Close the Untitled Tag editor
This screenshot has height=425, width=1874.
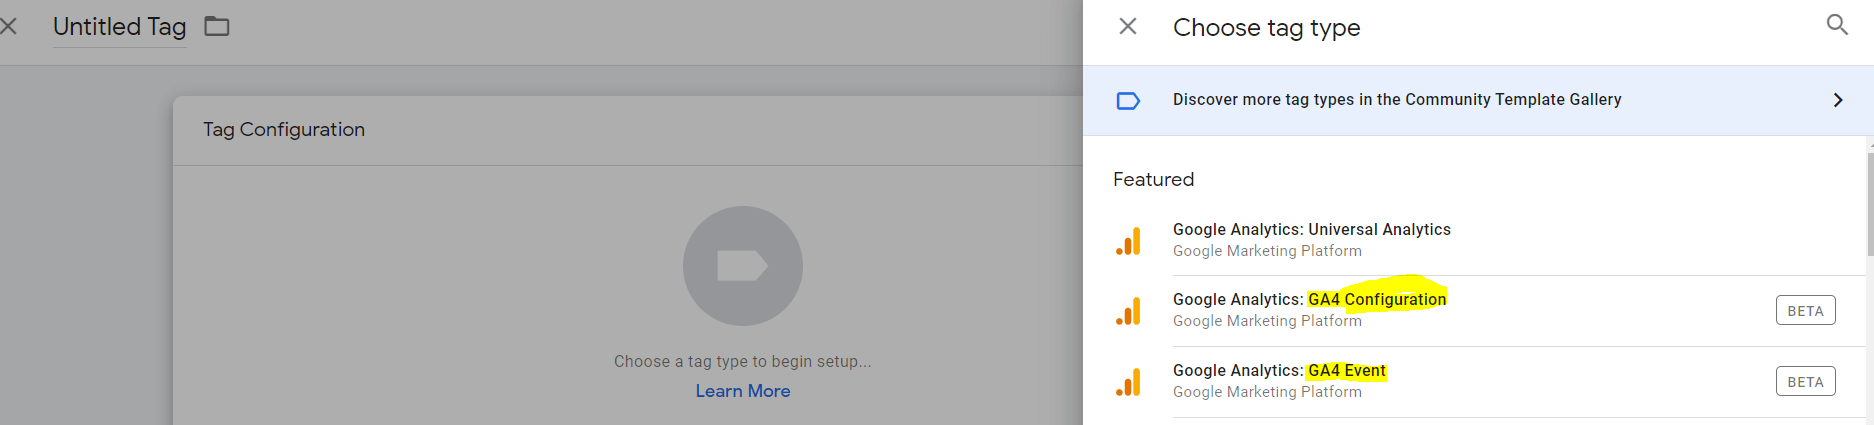8,26
